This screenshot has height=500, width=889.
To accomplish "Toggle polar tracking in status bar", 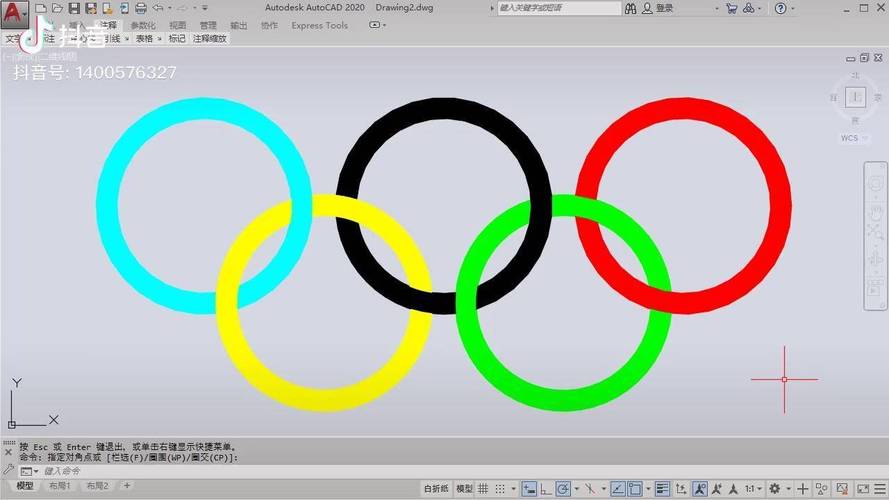I will [x=563, y=489].
